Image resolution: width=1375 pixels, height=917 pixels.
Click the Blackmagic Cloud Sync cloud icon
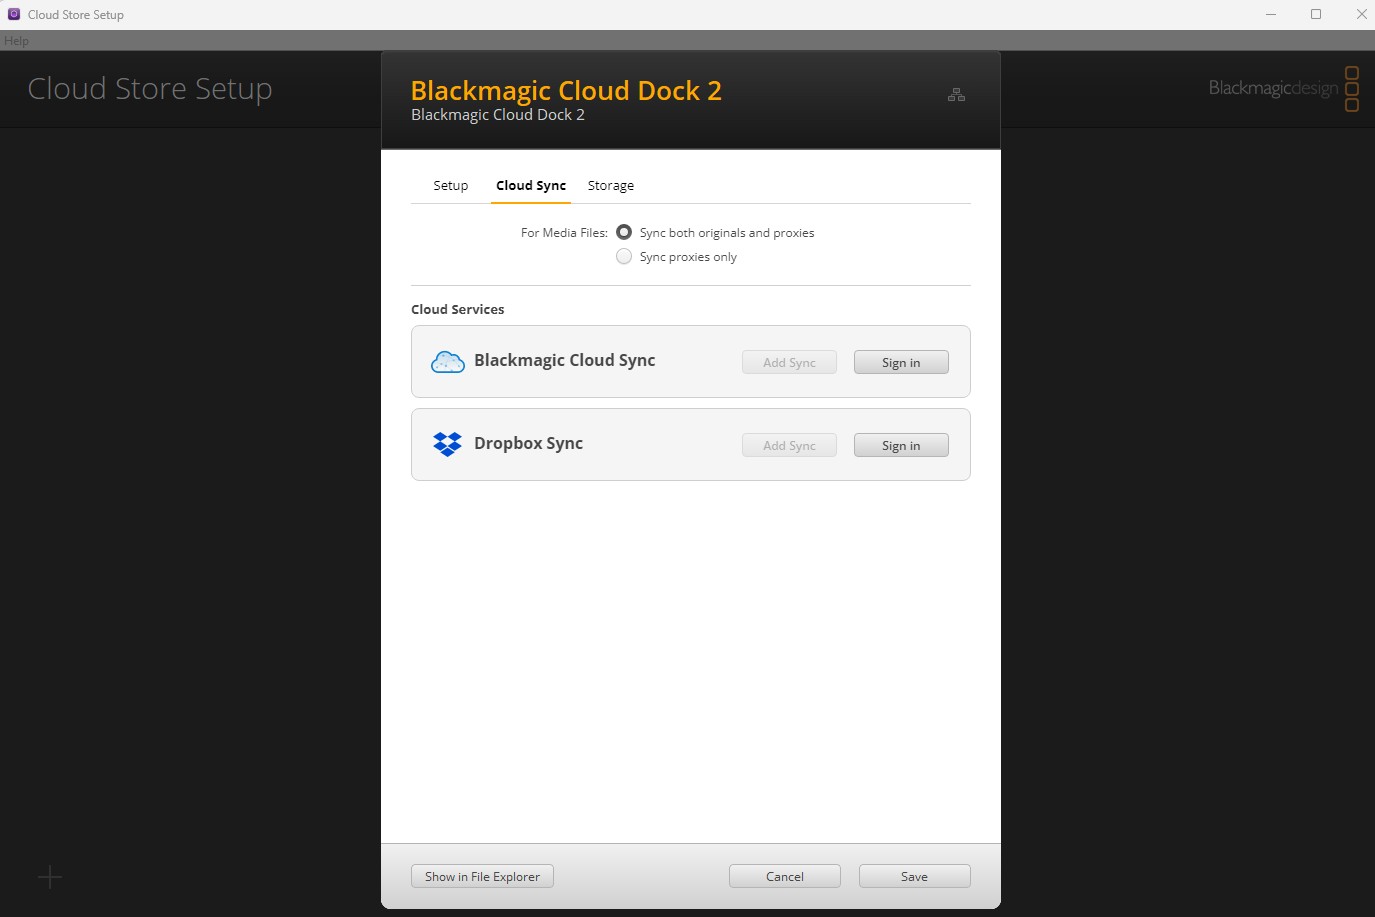(447, 362)
